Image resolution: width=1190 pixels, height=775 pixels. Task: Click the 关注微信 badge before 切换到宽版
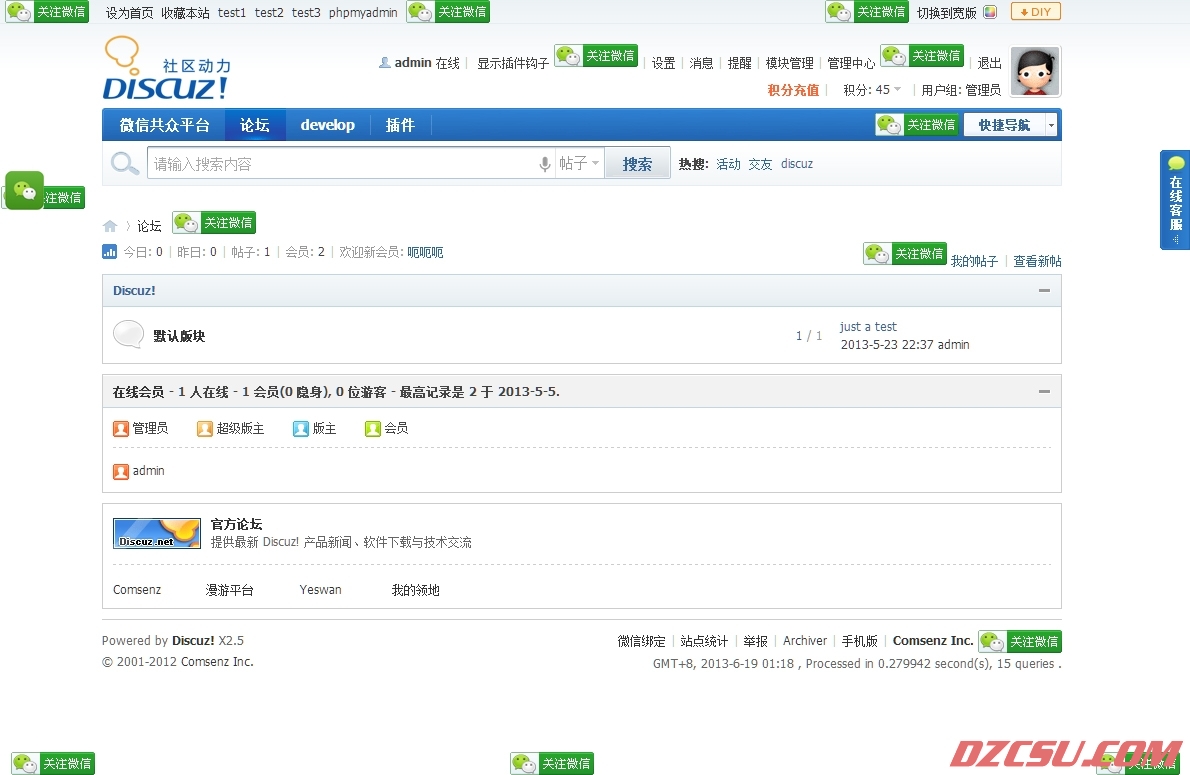click(x=867, y=11)
